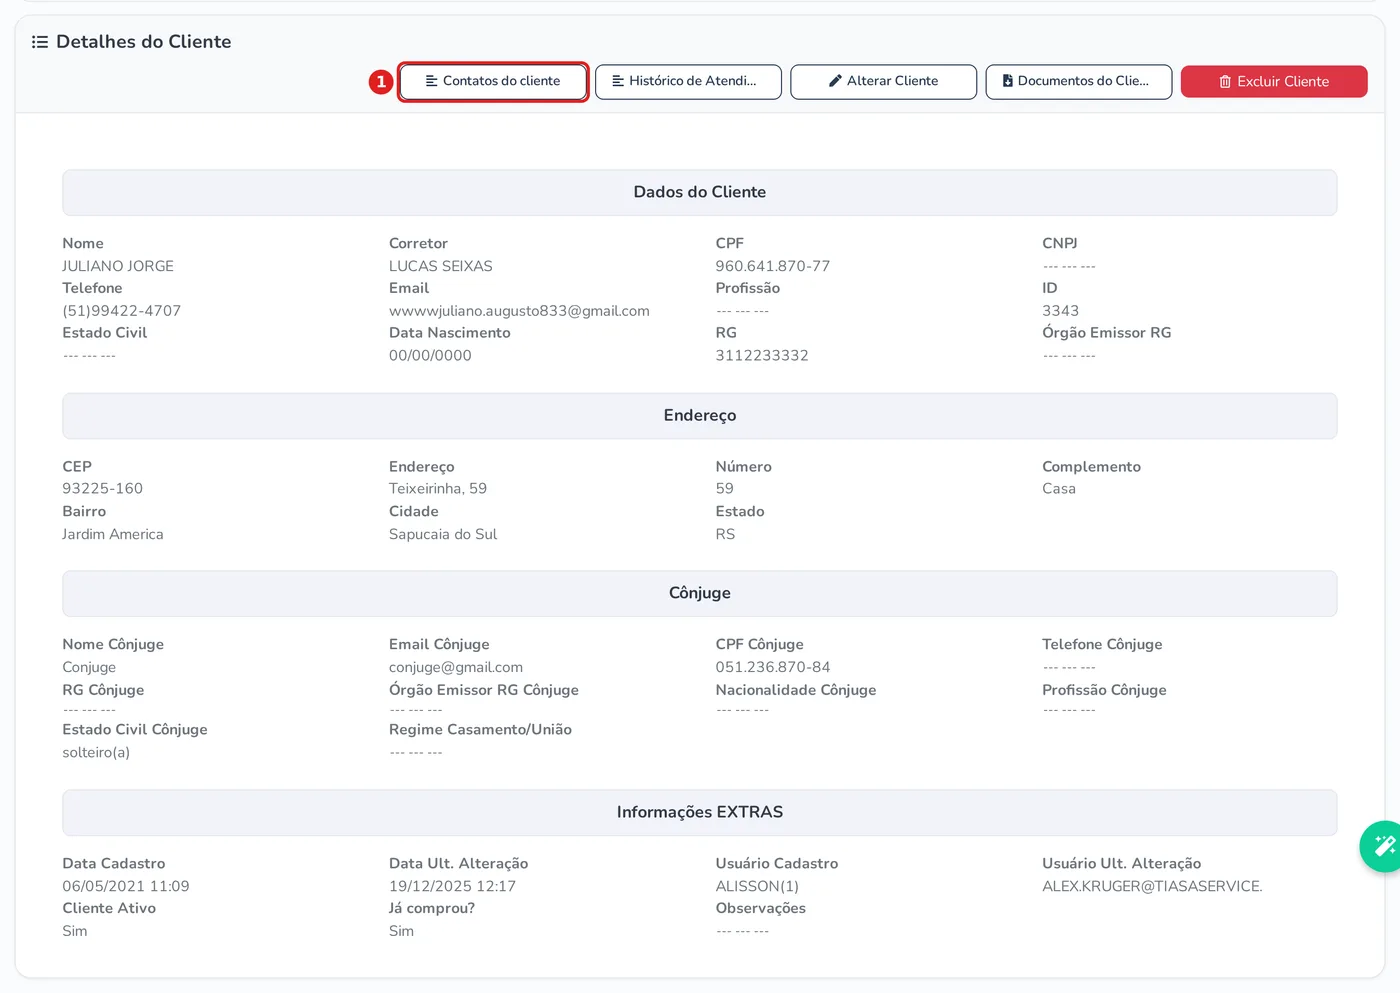This screenshot has height=993, width=1400.
Task: Click CEP value 93225-160
Action: point(103,488)
